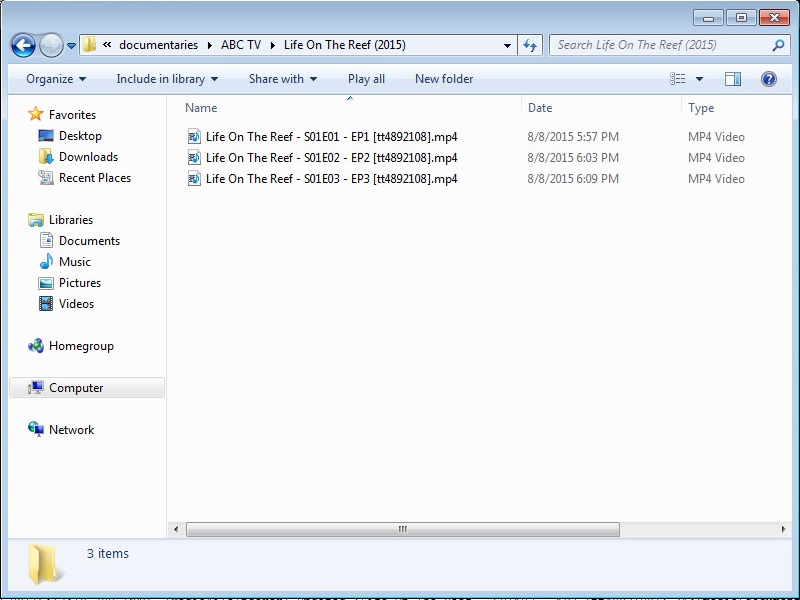800x600 pixels.
Task: Toggle the preview pane icon
Action: pos(733,79)
